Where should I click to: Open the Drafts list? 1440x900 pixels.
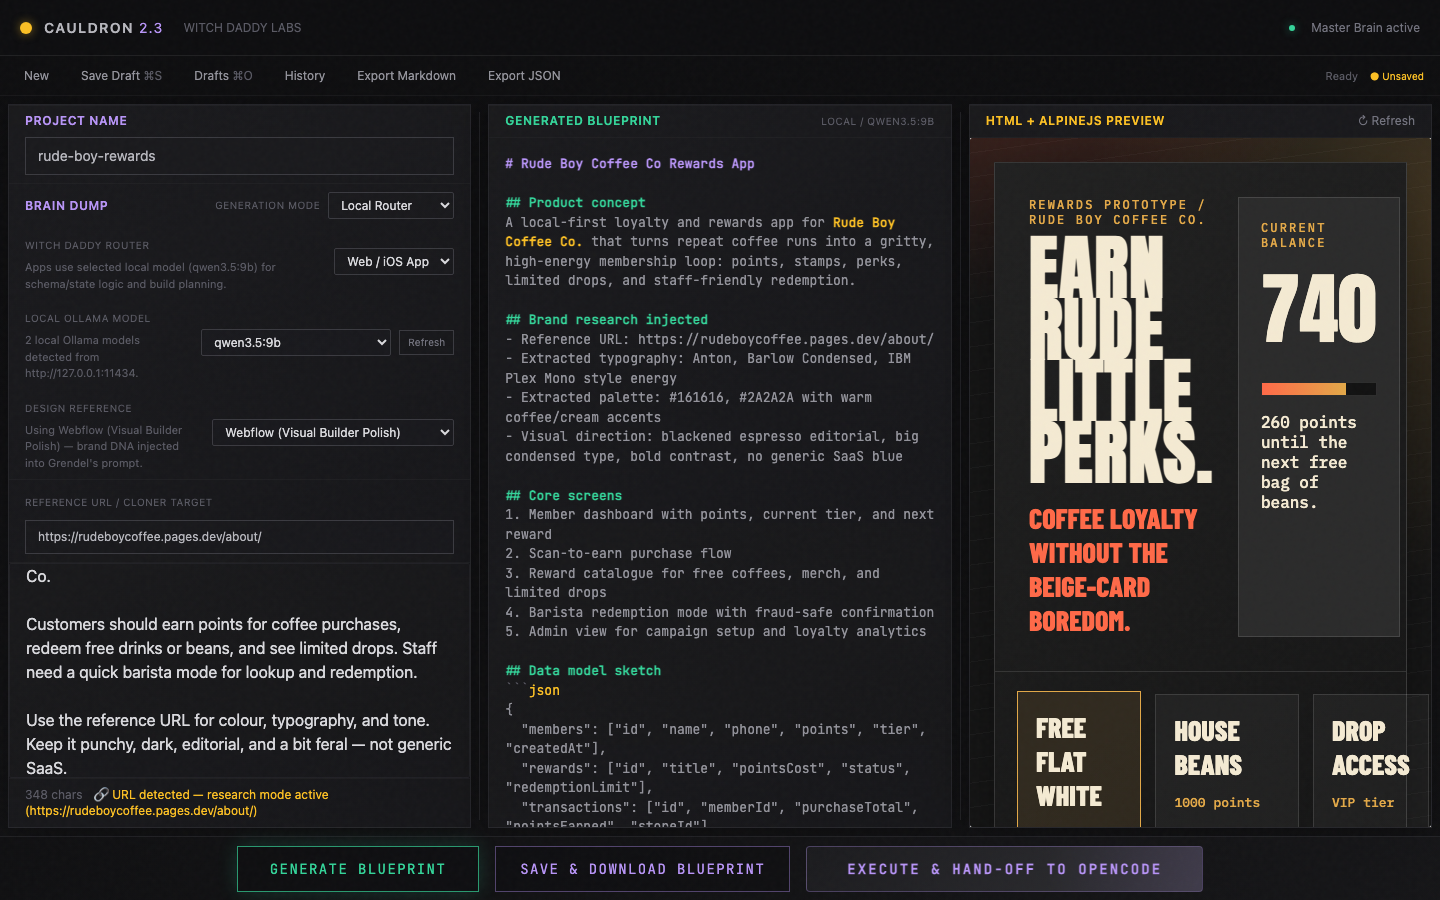(223, 76)
